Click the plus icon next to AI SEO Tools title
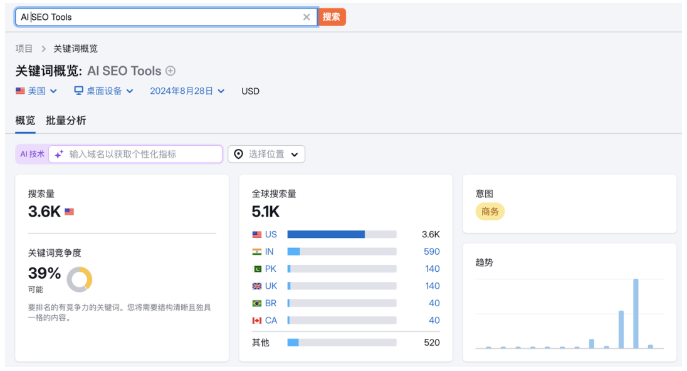This screenshot has width=687, height=371. point(170,71)
